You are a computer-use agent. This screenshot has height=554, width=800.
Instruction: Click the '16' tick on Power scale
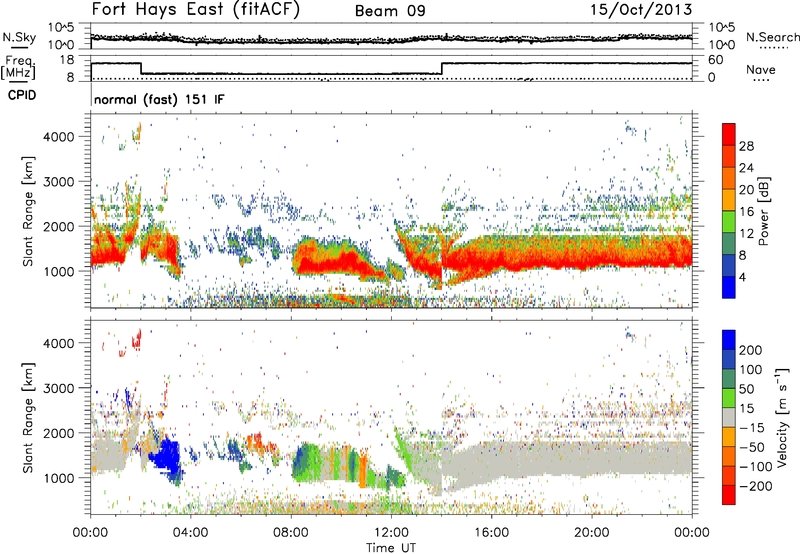[746, 212]
